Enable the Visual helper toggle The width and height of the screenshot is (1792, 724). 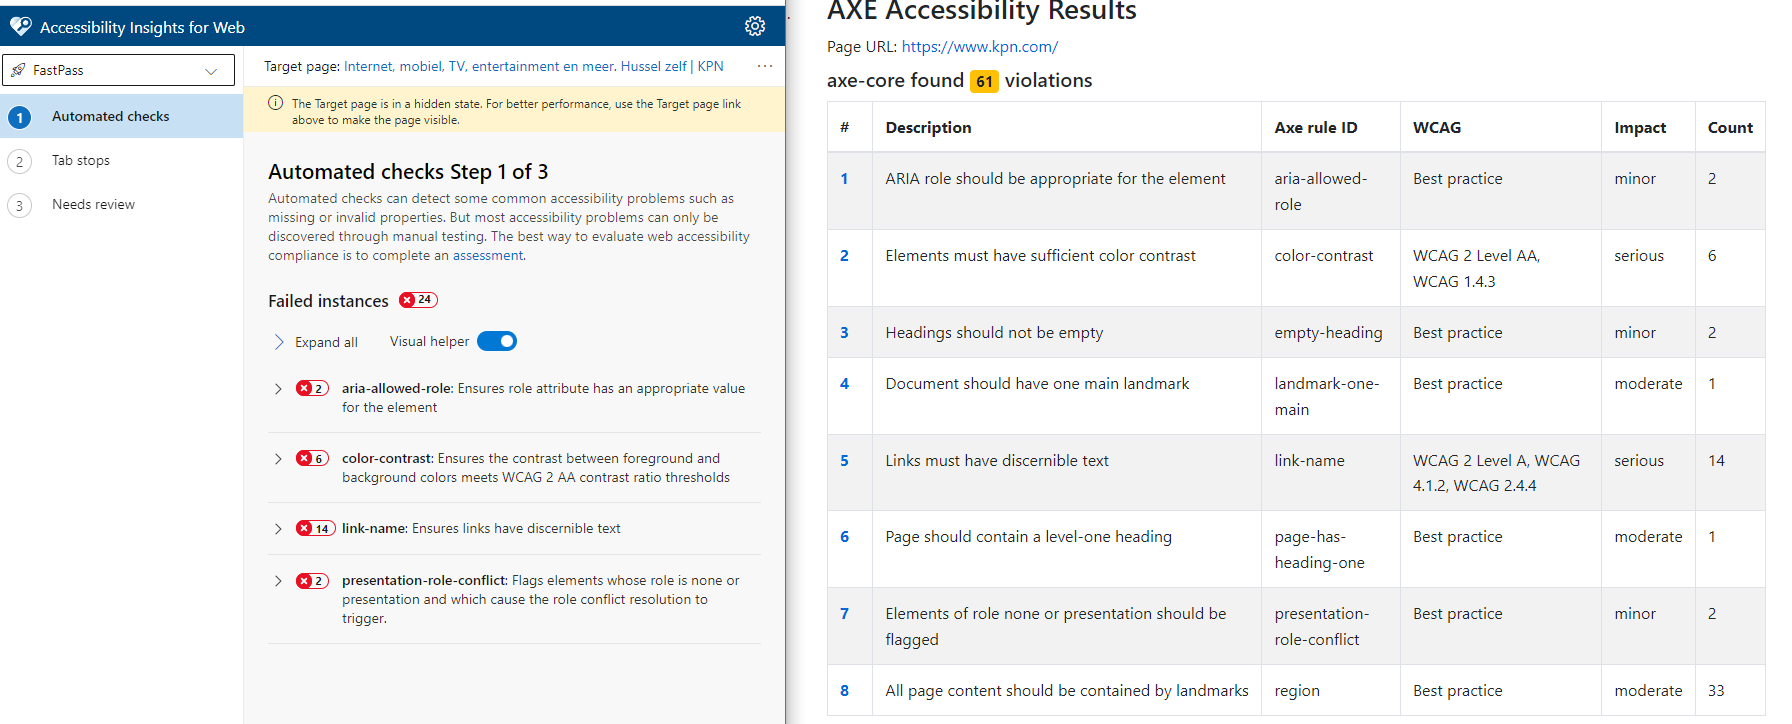point(497,341)
